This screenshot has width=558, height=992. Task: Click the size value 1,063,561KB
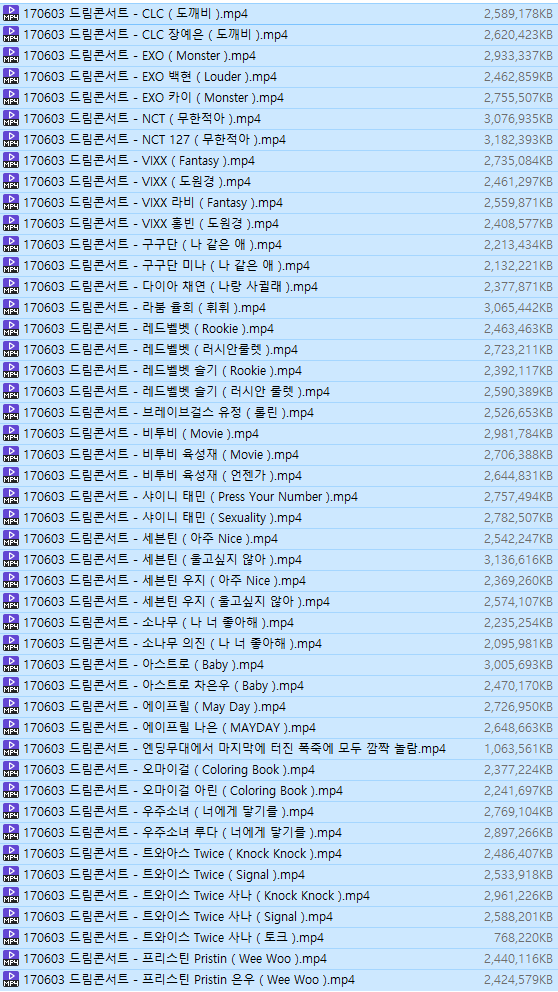(x=518, y=748)
